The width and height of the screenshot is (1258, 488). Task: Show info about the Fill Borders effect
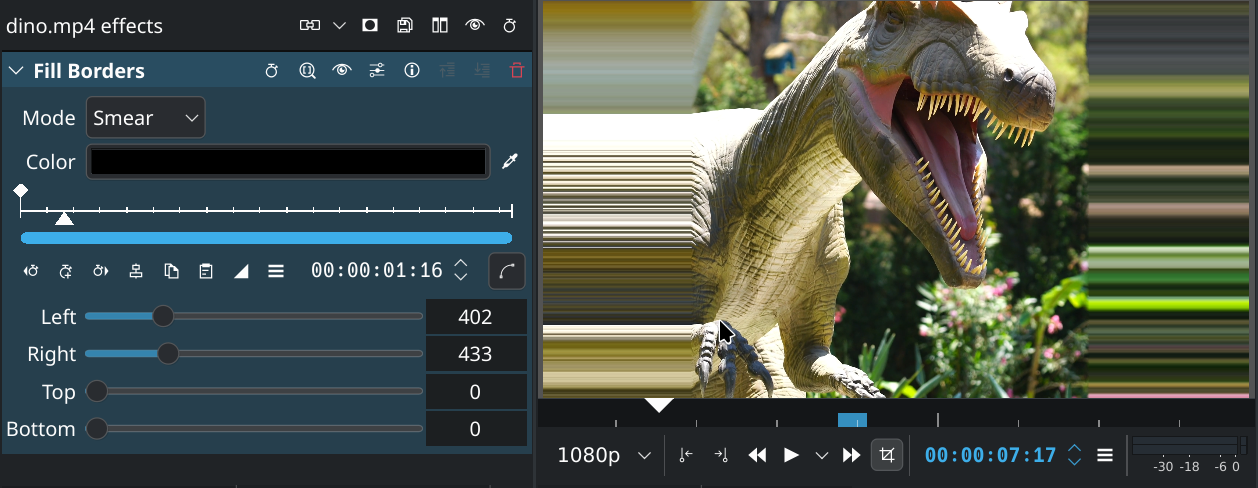point(411,71)
